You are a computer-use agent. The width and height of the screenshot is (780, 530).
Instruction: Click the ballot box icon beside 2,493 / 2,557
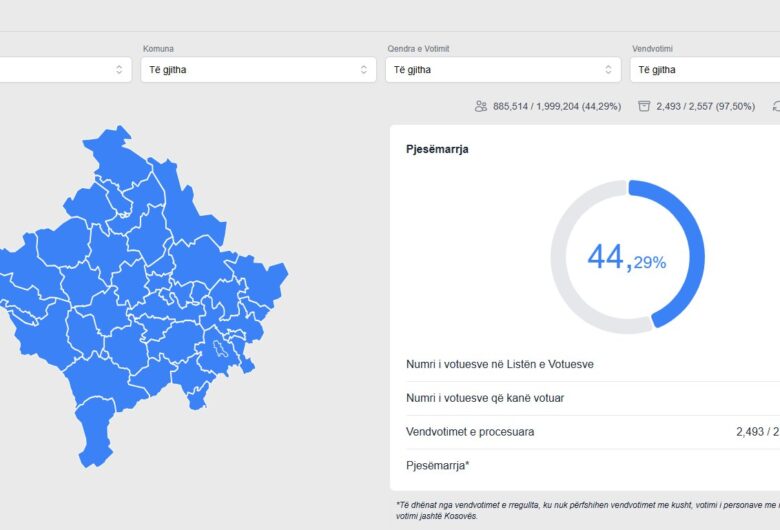[644, 106]
